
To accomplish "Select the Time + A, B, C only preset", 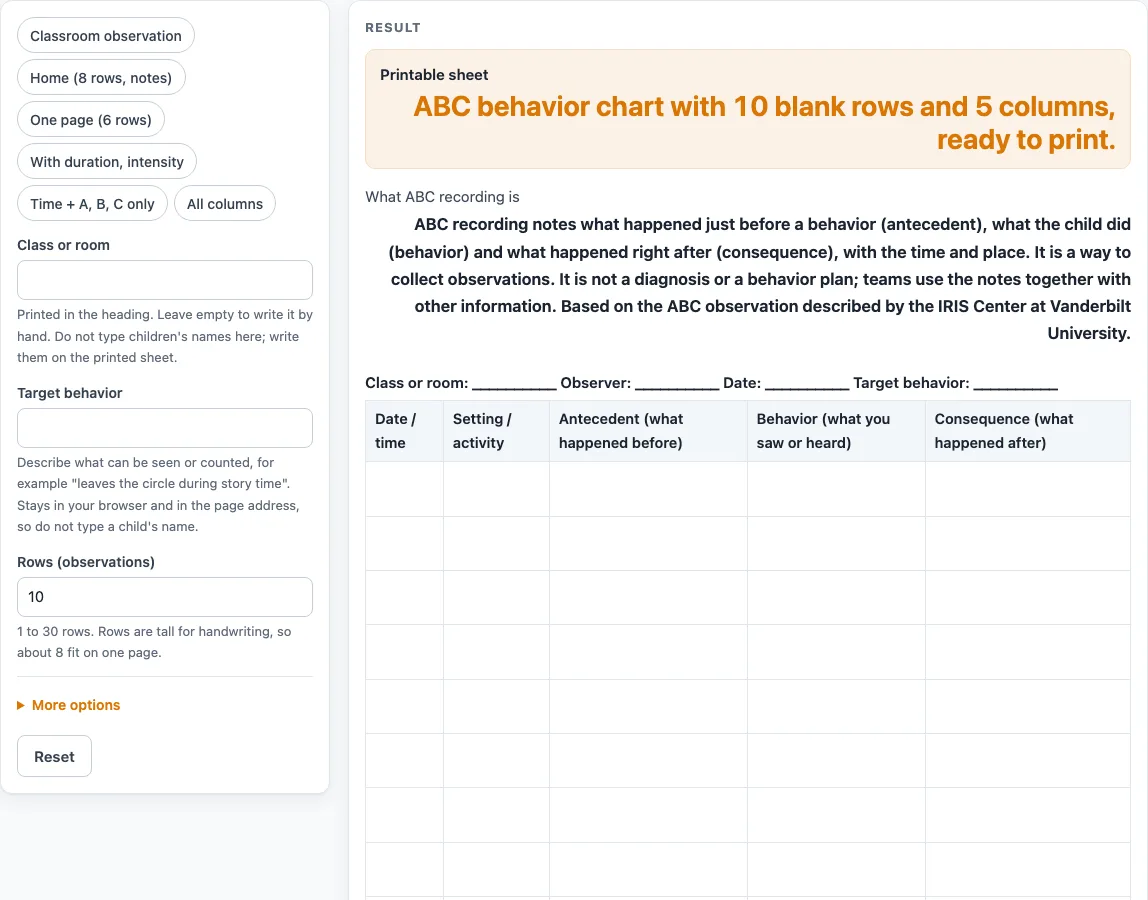I will (92, 204).
